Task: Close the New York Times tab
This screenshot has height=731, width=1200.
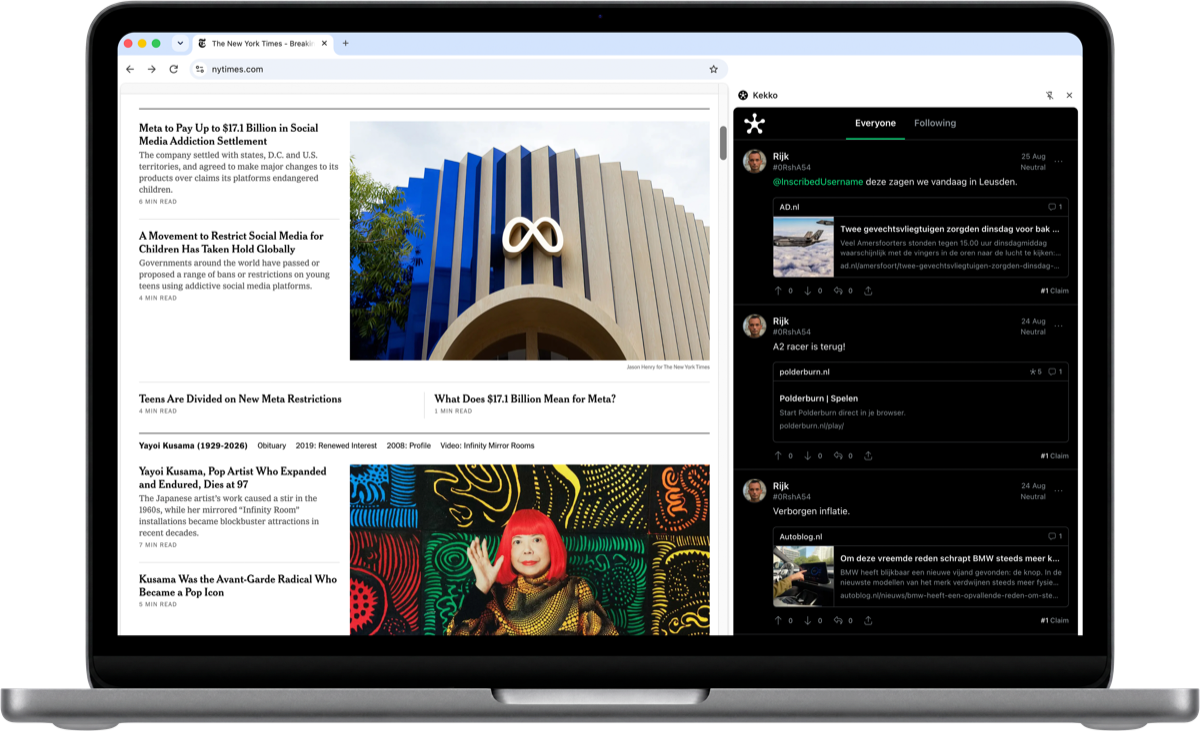Action: click(324, 44)
